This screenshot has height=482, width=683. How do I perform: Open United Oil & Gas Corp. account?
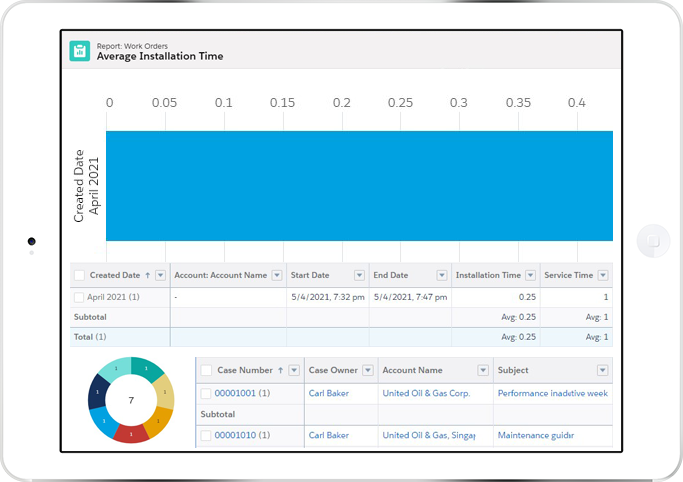point(426,394)
